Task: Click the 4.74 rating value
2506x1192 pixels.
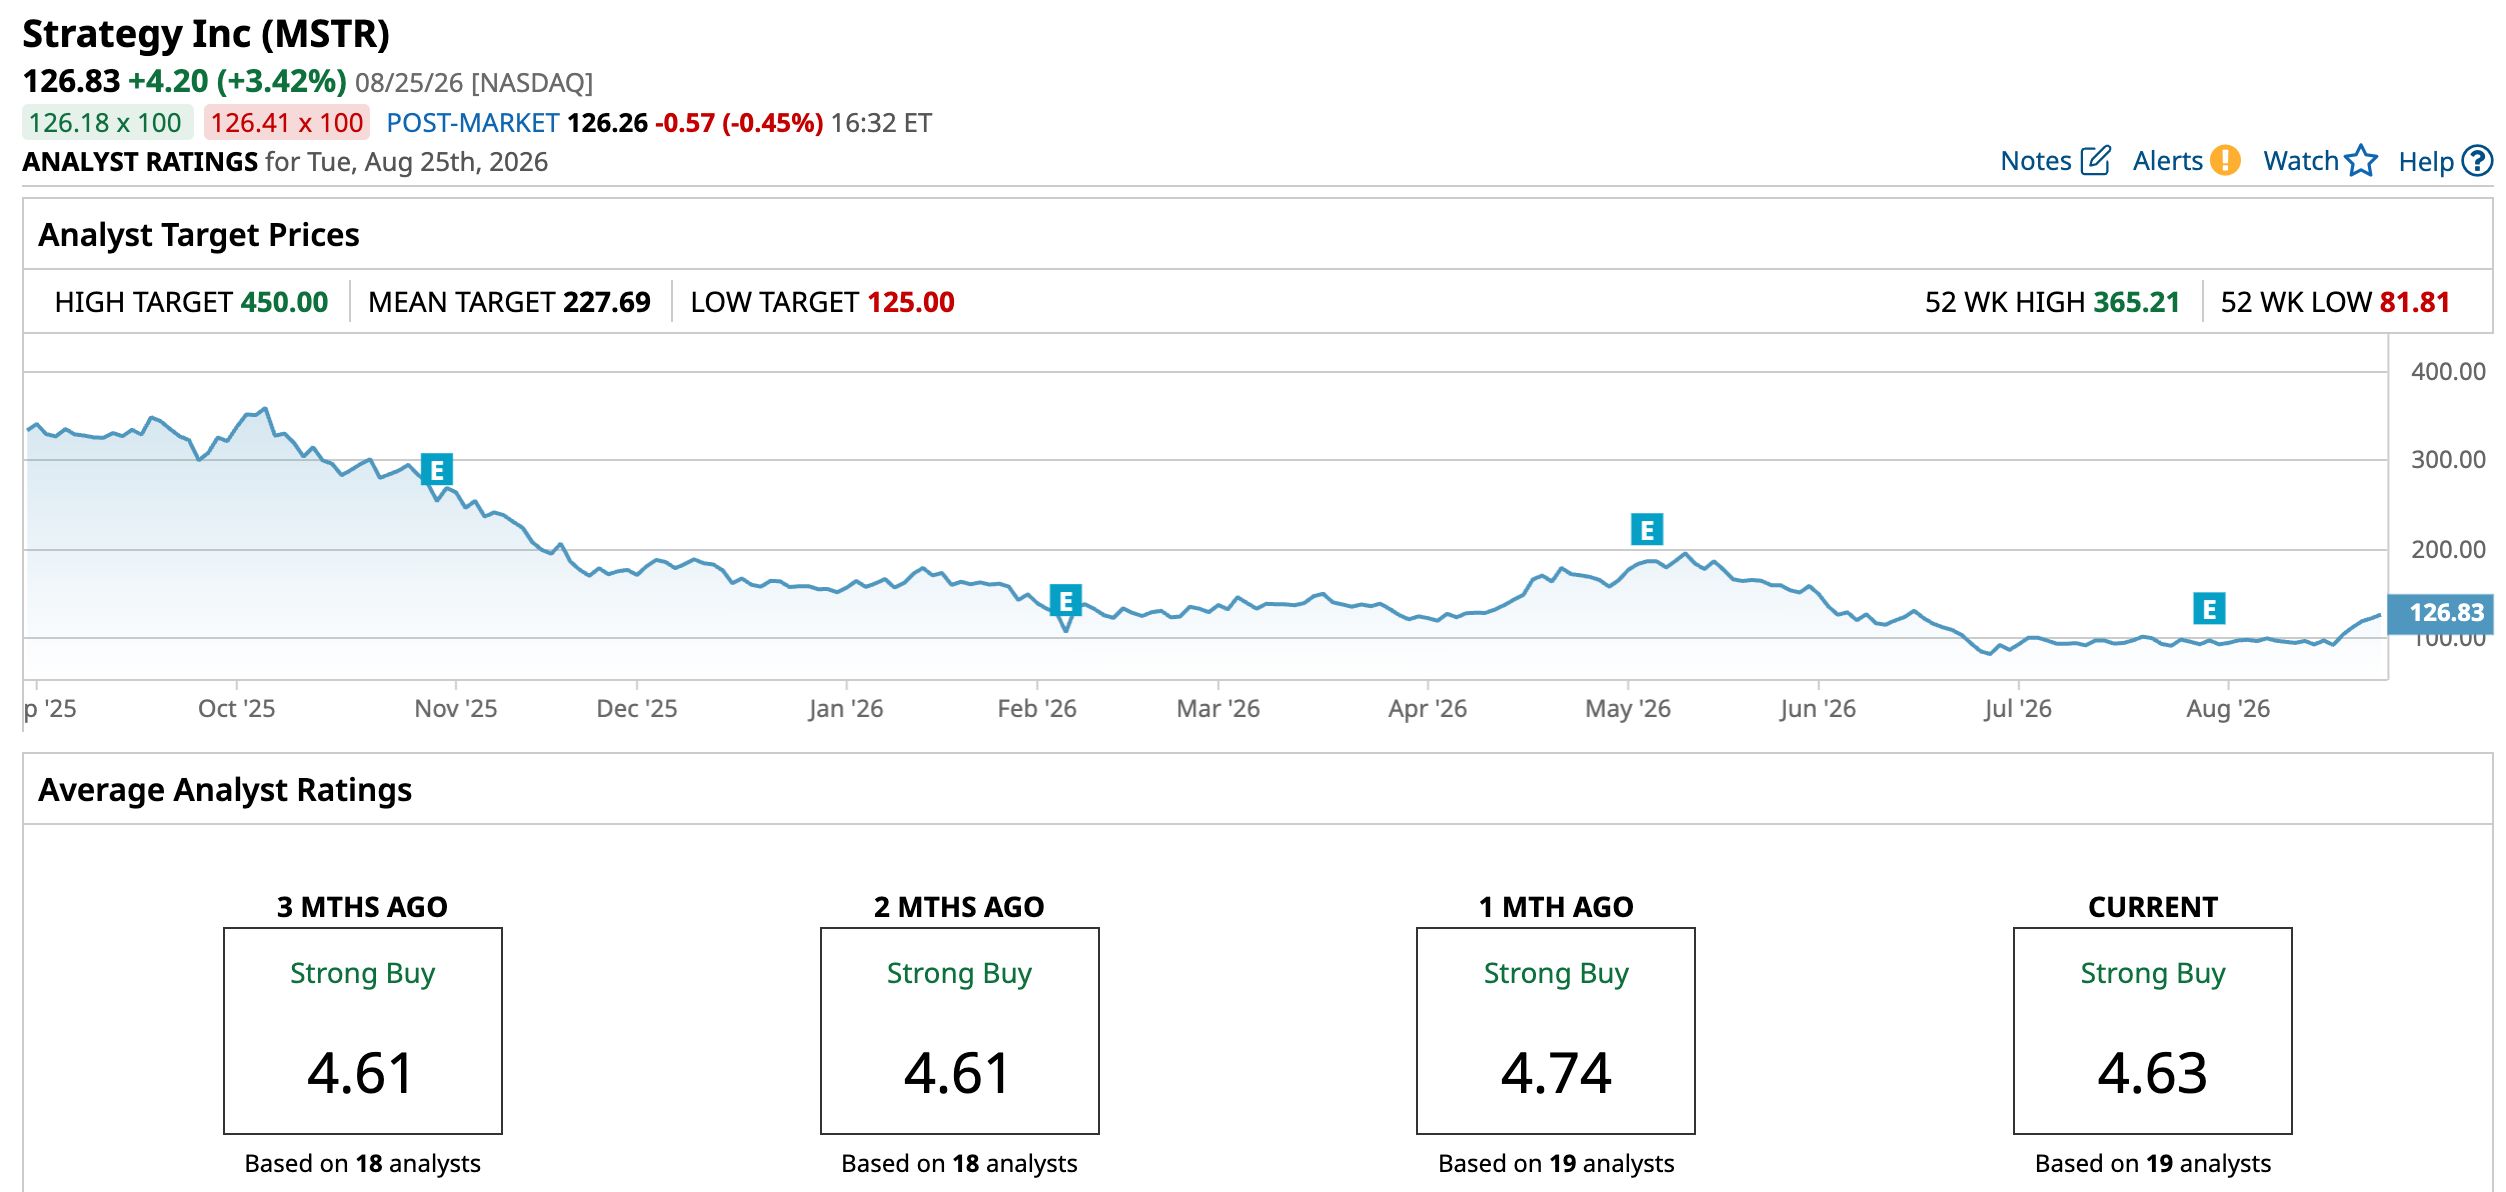Action: pos(1556,1073)
